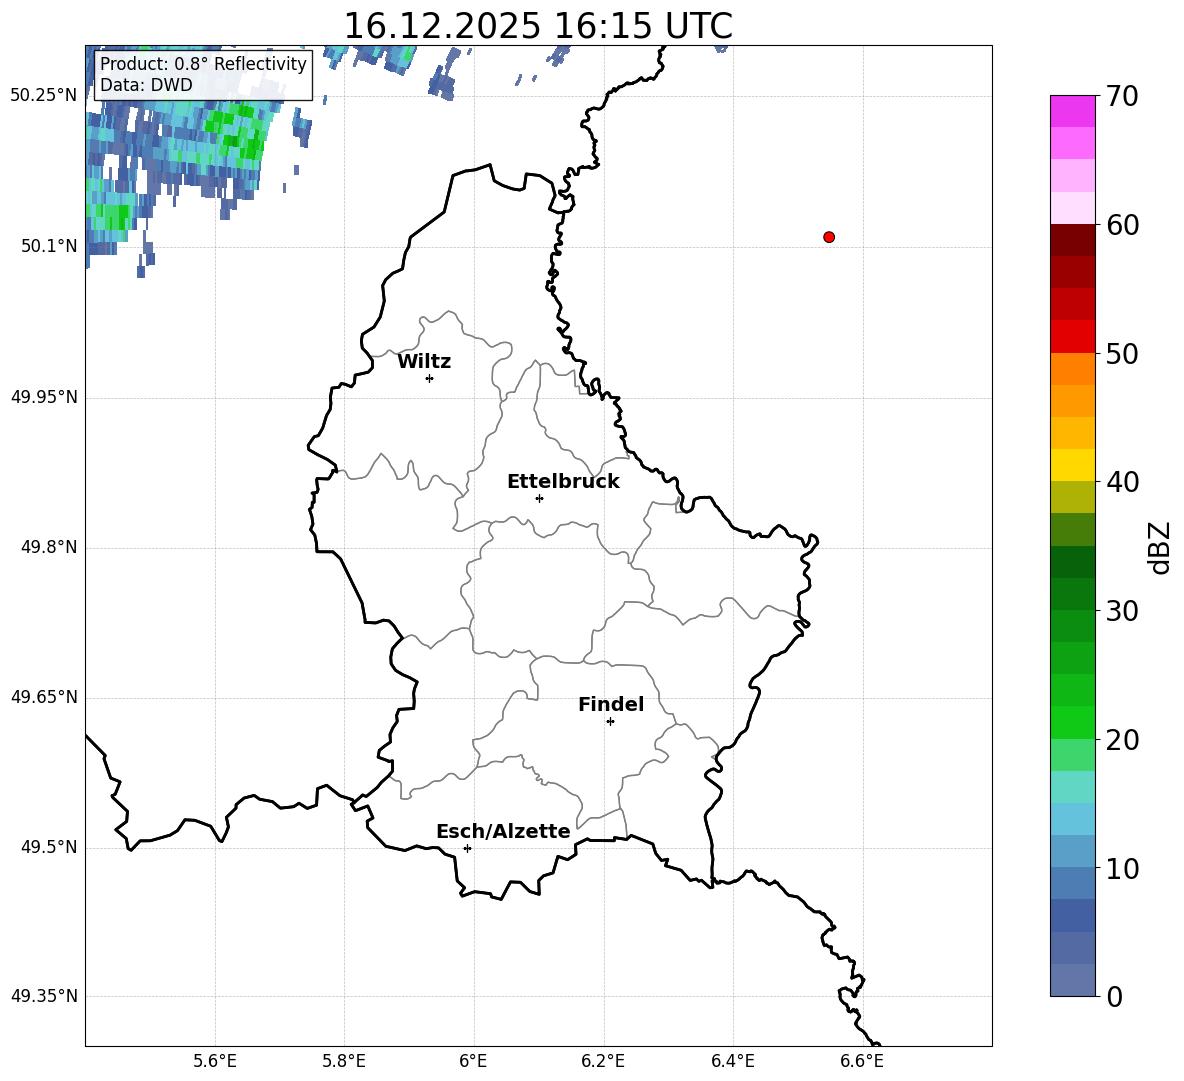
Task: Click the colorbar tick label 0
Action: click(1114, 996)
